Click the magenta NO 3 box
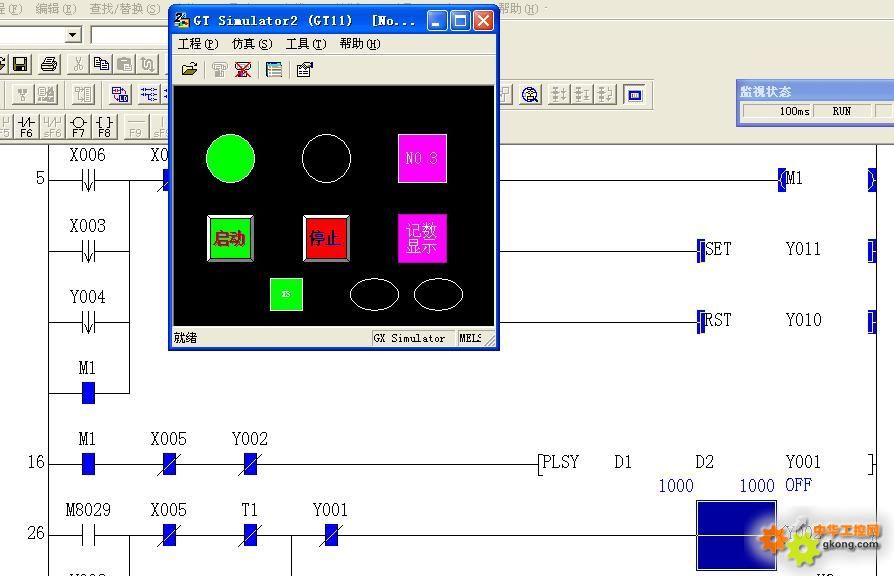This screenshot has width=894, height=576. coord(422,159)
